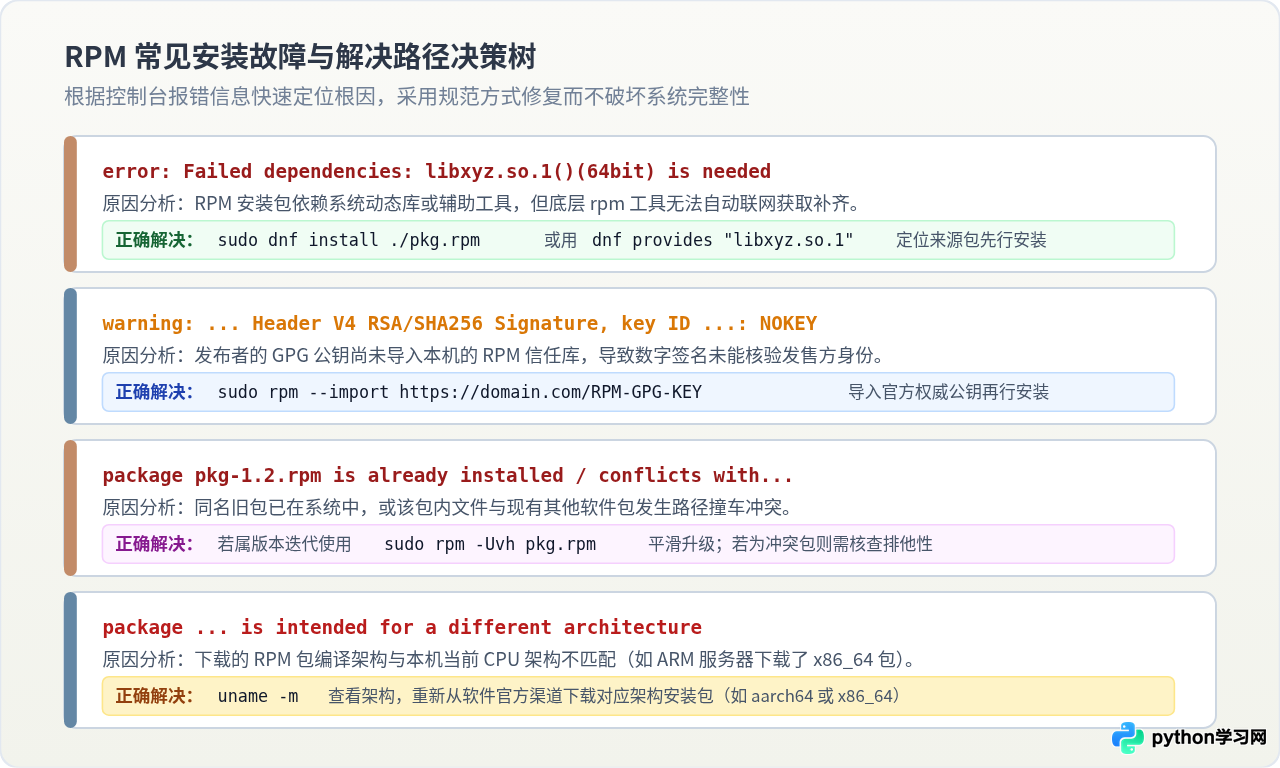This screenshot has height=768, width=1280.
Task: Click the yellow box "正确解决" label
Action: pos(155,696)
